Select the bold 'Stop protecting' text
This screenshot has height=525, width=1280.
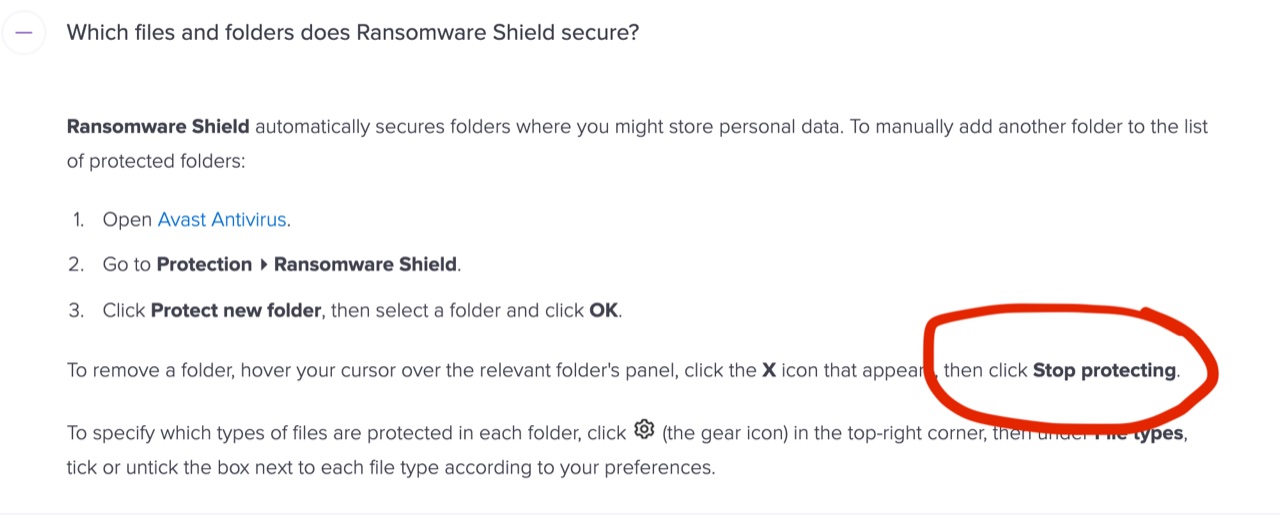pyautogui.click(x=1104, y=370)
